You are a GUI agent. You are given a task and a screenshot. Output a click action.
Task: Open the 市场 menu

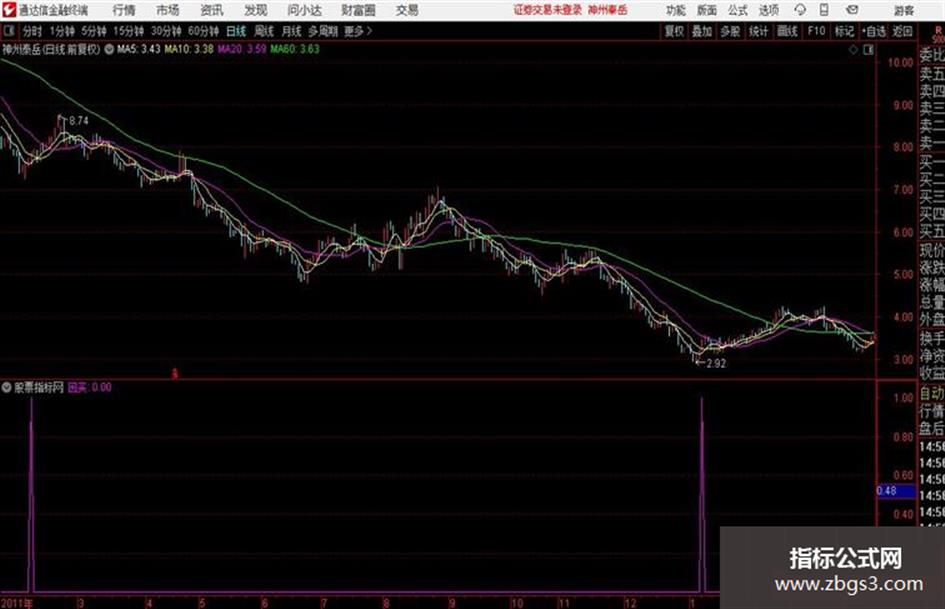(168, 10)
